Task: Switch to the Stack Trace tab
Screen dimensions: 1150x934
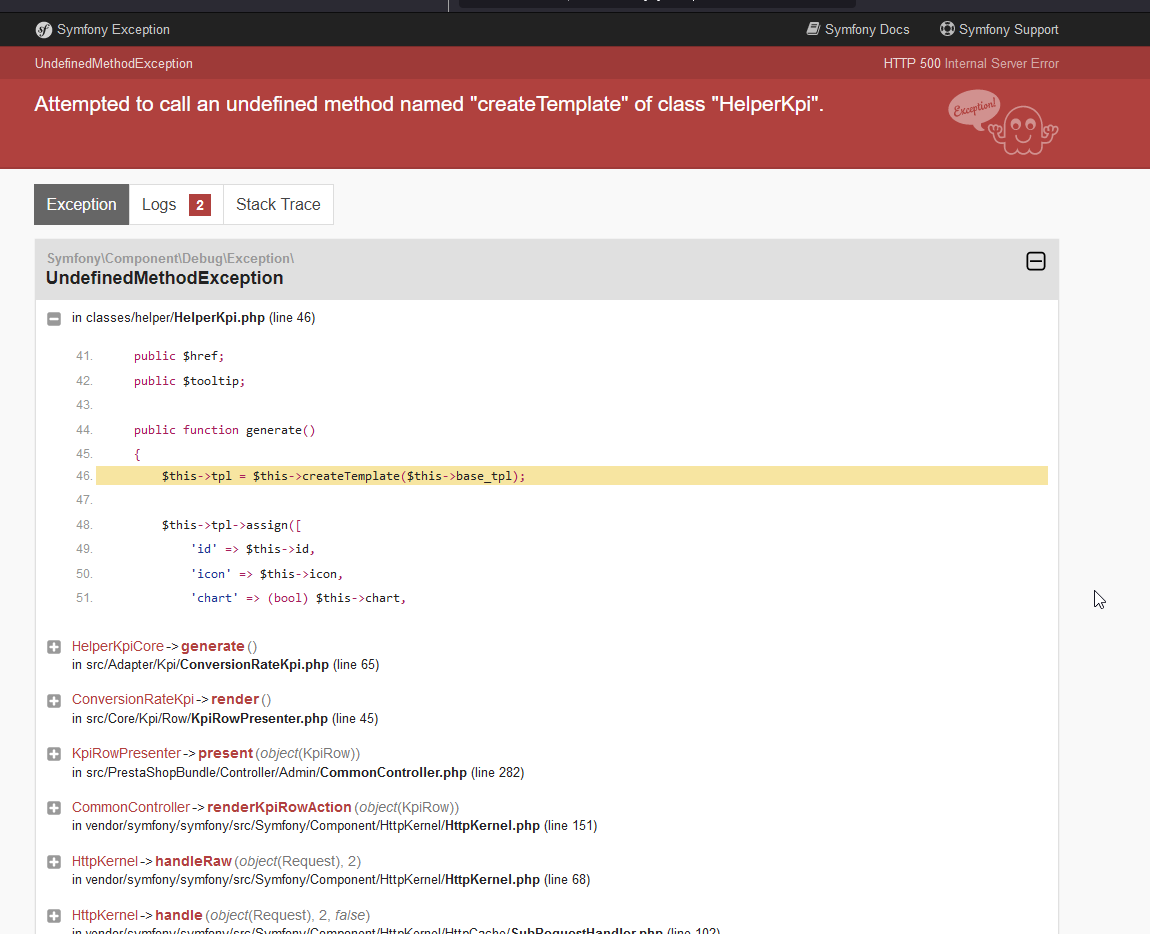Action: click(x=278, y=205)
